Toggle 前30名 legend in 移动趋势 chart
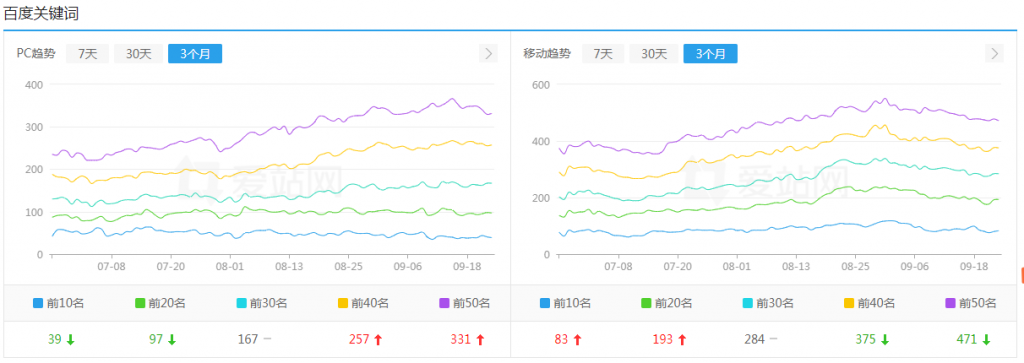The image size is (1024, 363). (x=768, y=303)
